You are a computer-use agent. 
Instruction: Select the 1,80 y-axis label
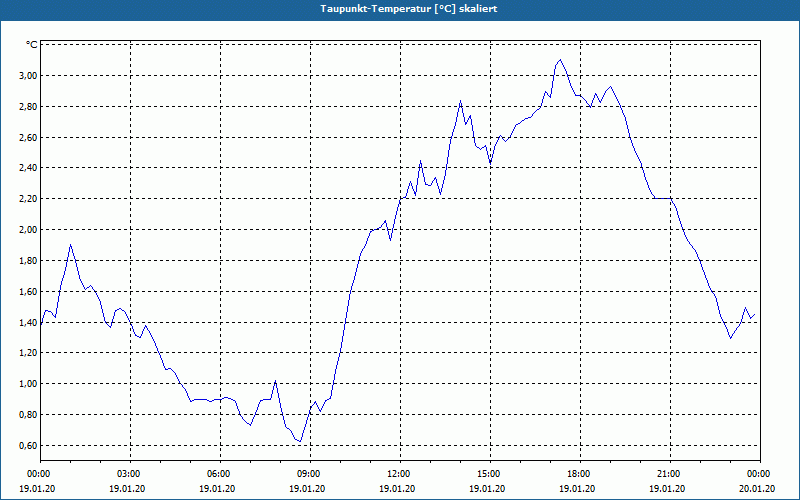[28, 261]
